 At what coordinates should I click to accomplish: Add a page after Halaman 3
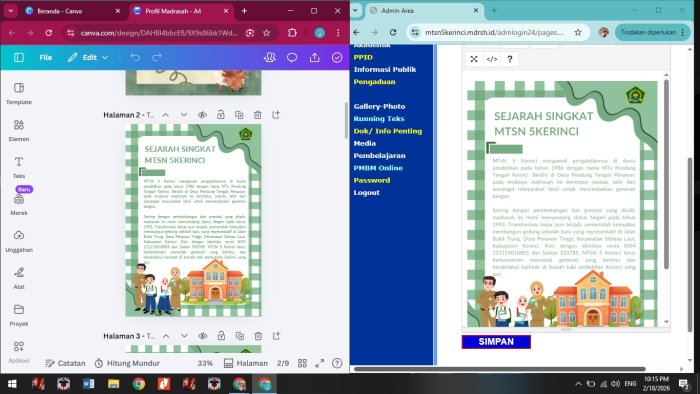[276, 336]
